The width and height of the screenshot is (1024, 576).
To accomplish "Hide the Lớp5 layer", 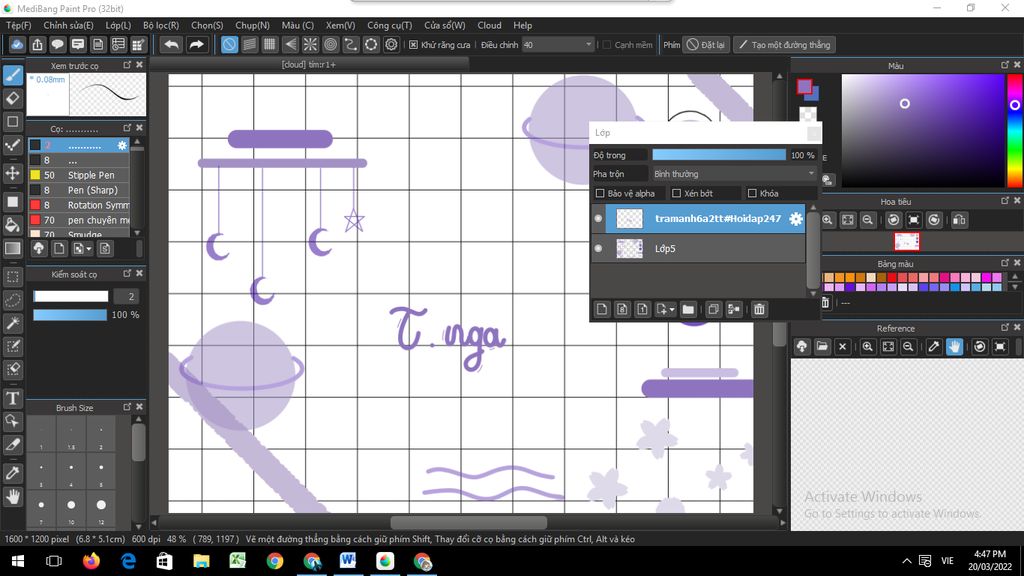I will point(598,248).
